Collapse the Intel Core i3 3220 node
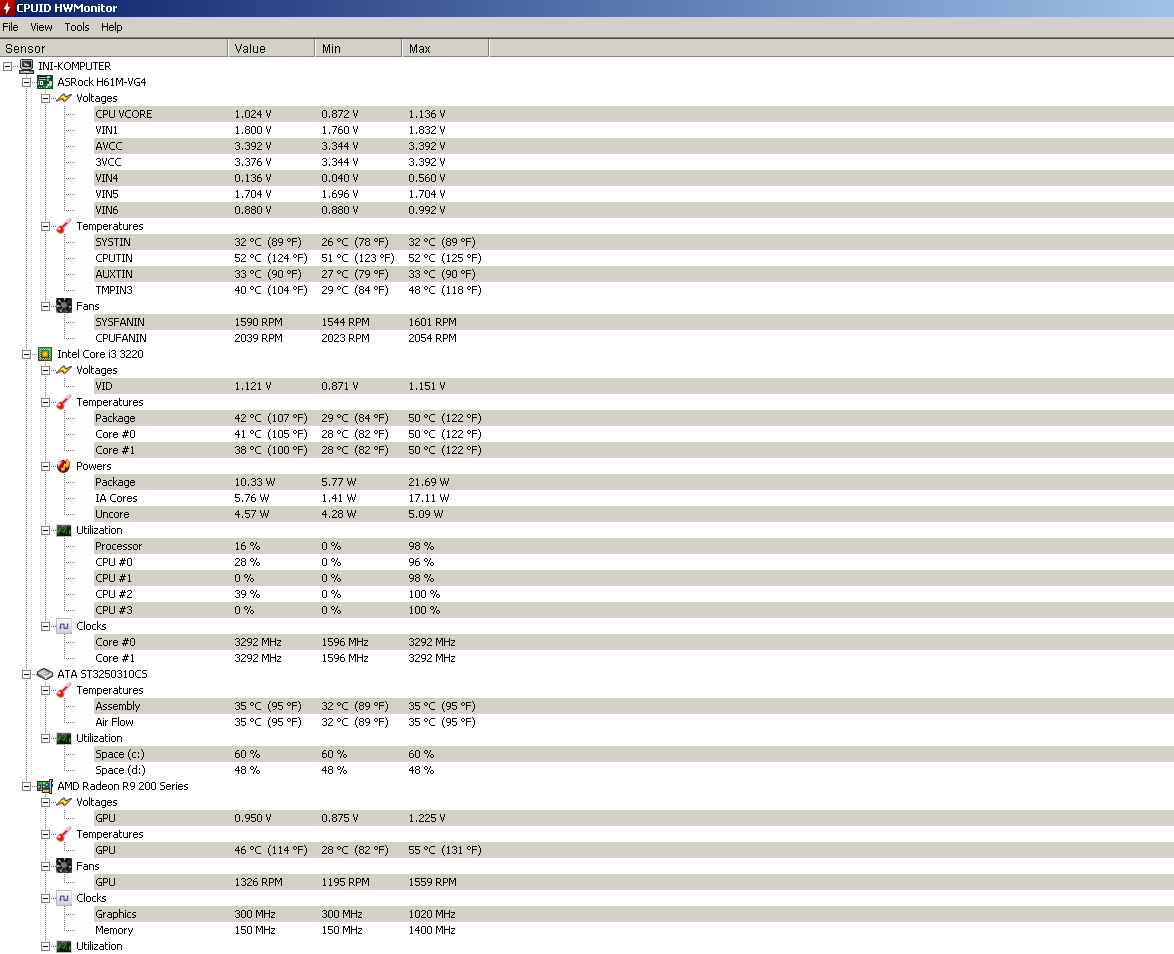 click(26, 354)
